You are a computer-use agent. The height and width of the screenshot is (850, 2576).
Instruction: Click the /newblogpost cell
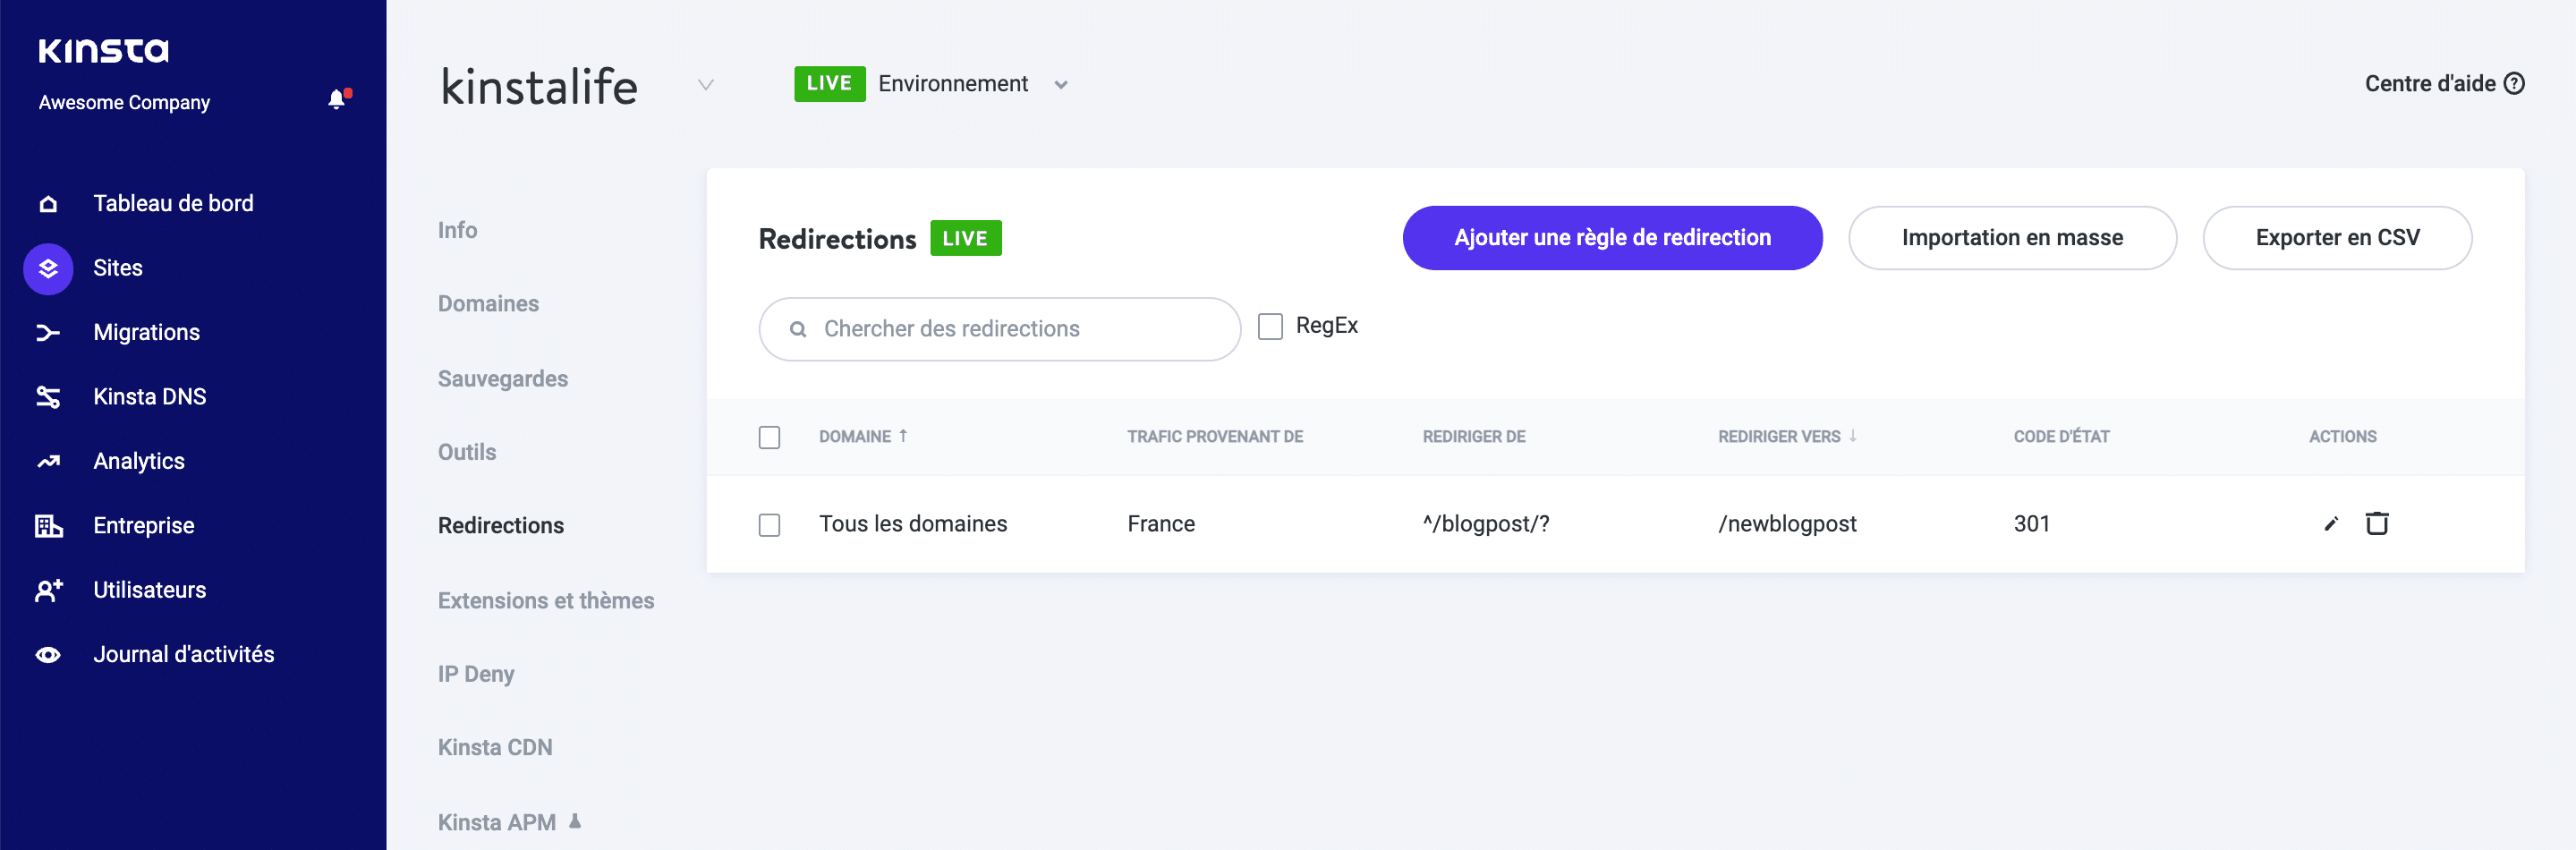coord(1787,524)
